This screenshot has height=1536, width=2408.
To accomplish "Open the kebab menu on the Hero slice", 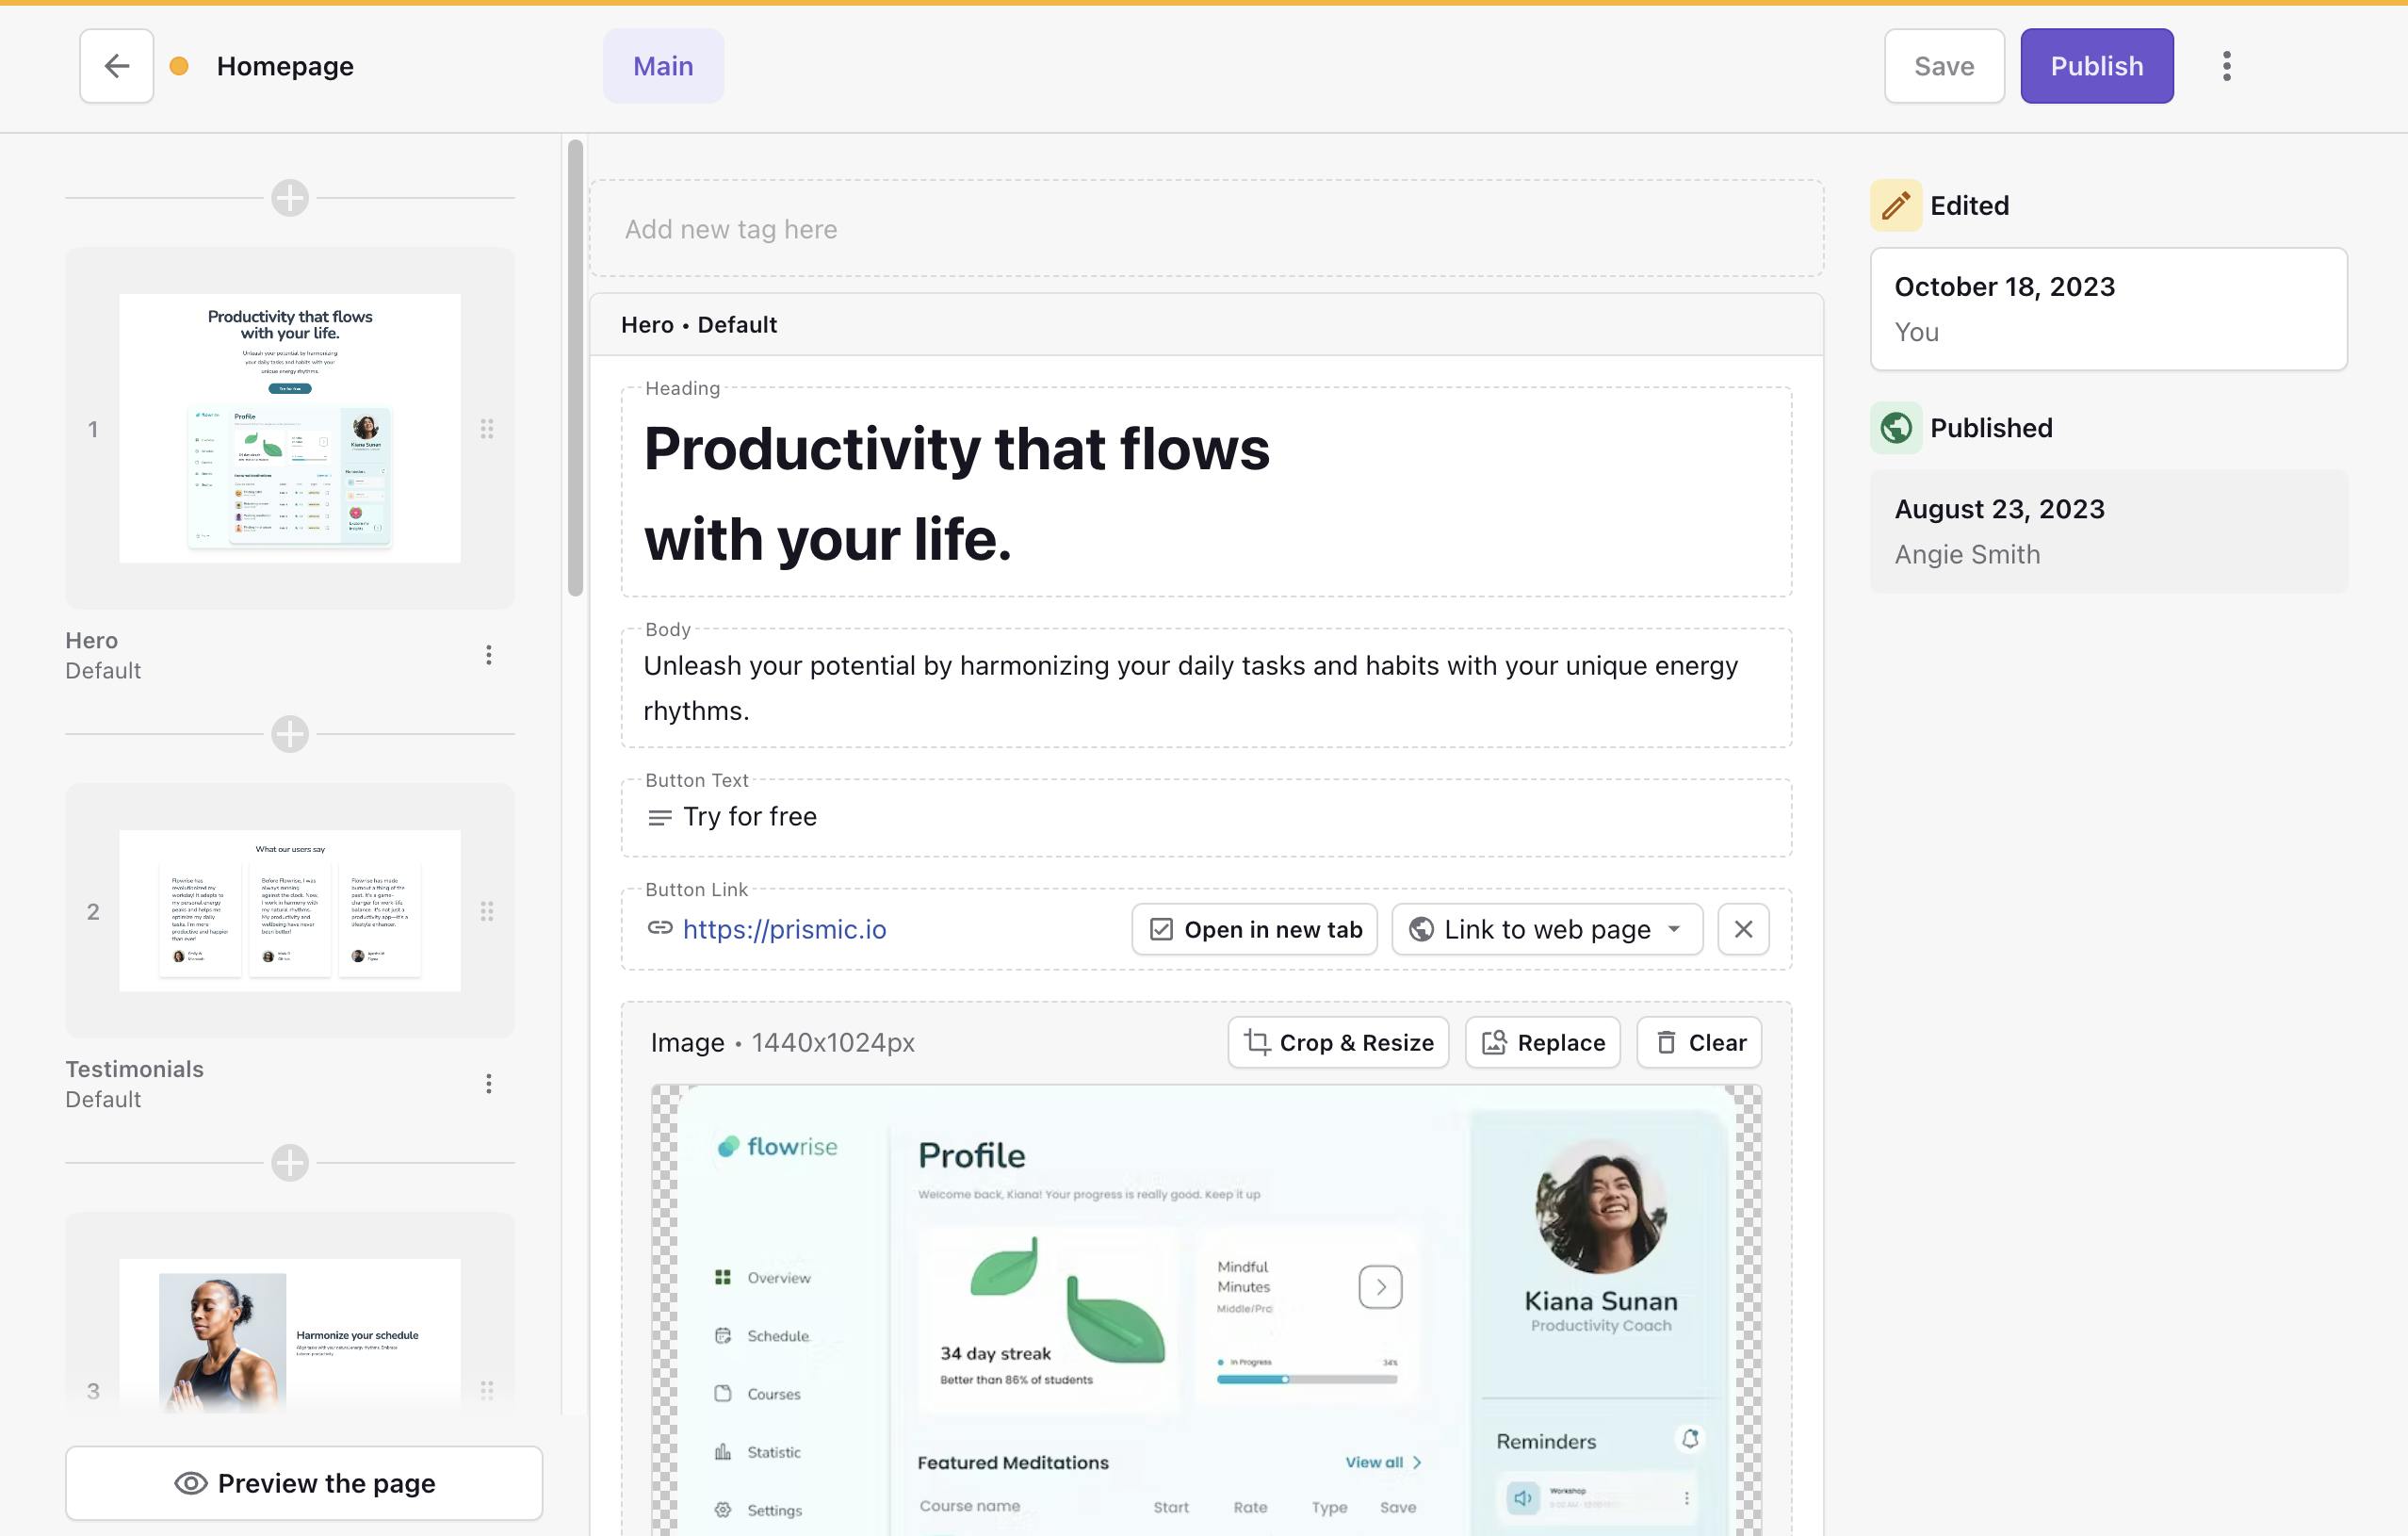I will coord(489,654).
